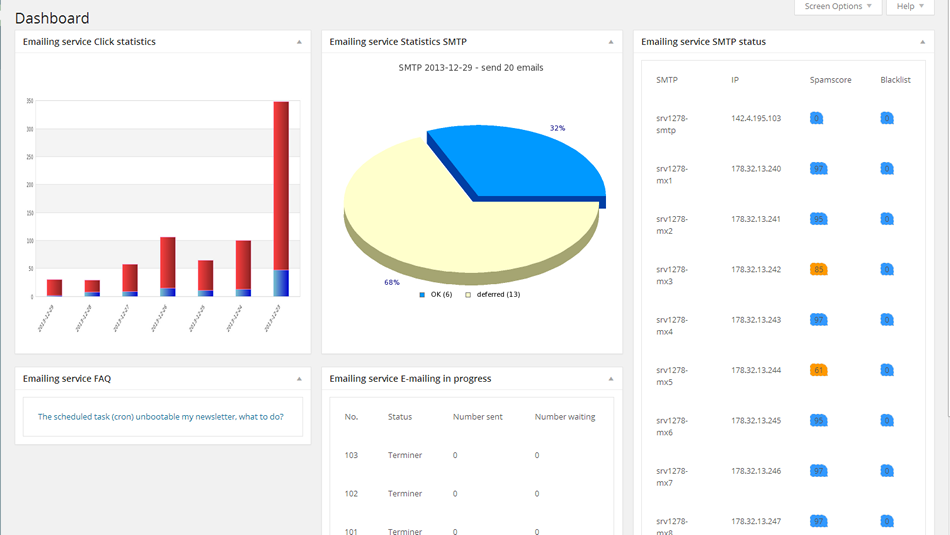Open the scheduled task cron FAQ link
This screenshot has height=535, width=950.
coord(161,417)
